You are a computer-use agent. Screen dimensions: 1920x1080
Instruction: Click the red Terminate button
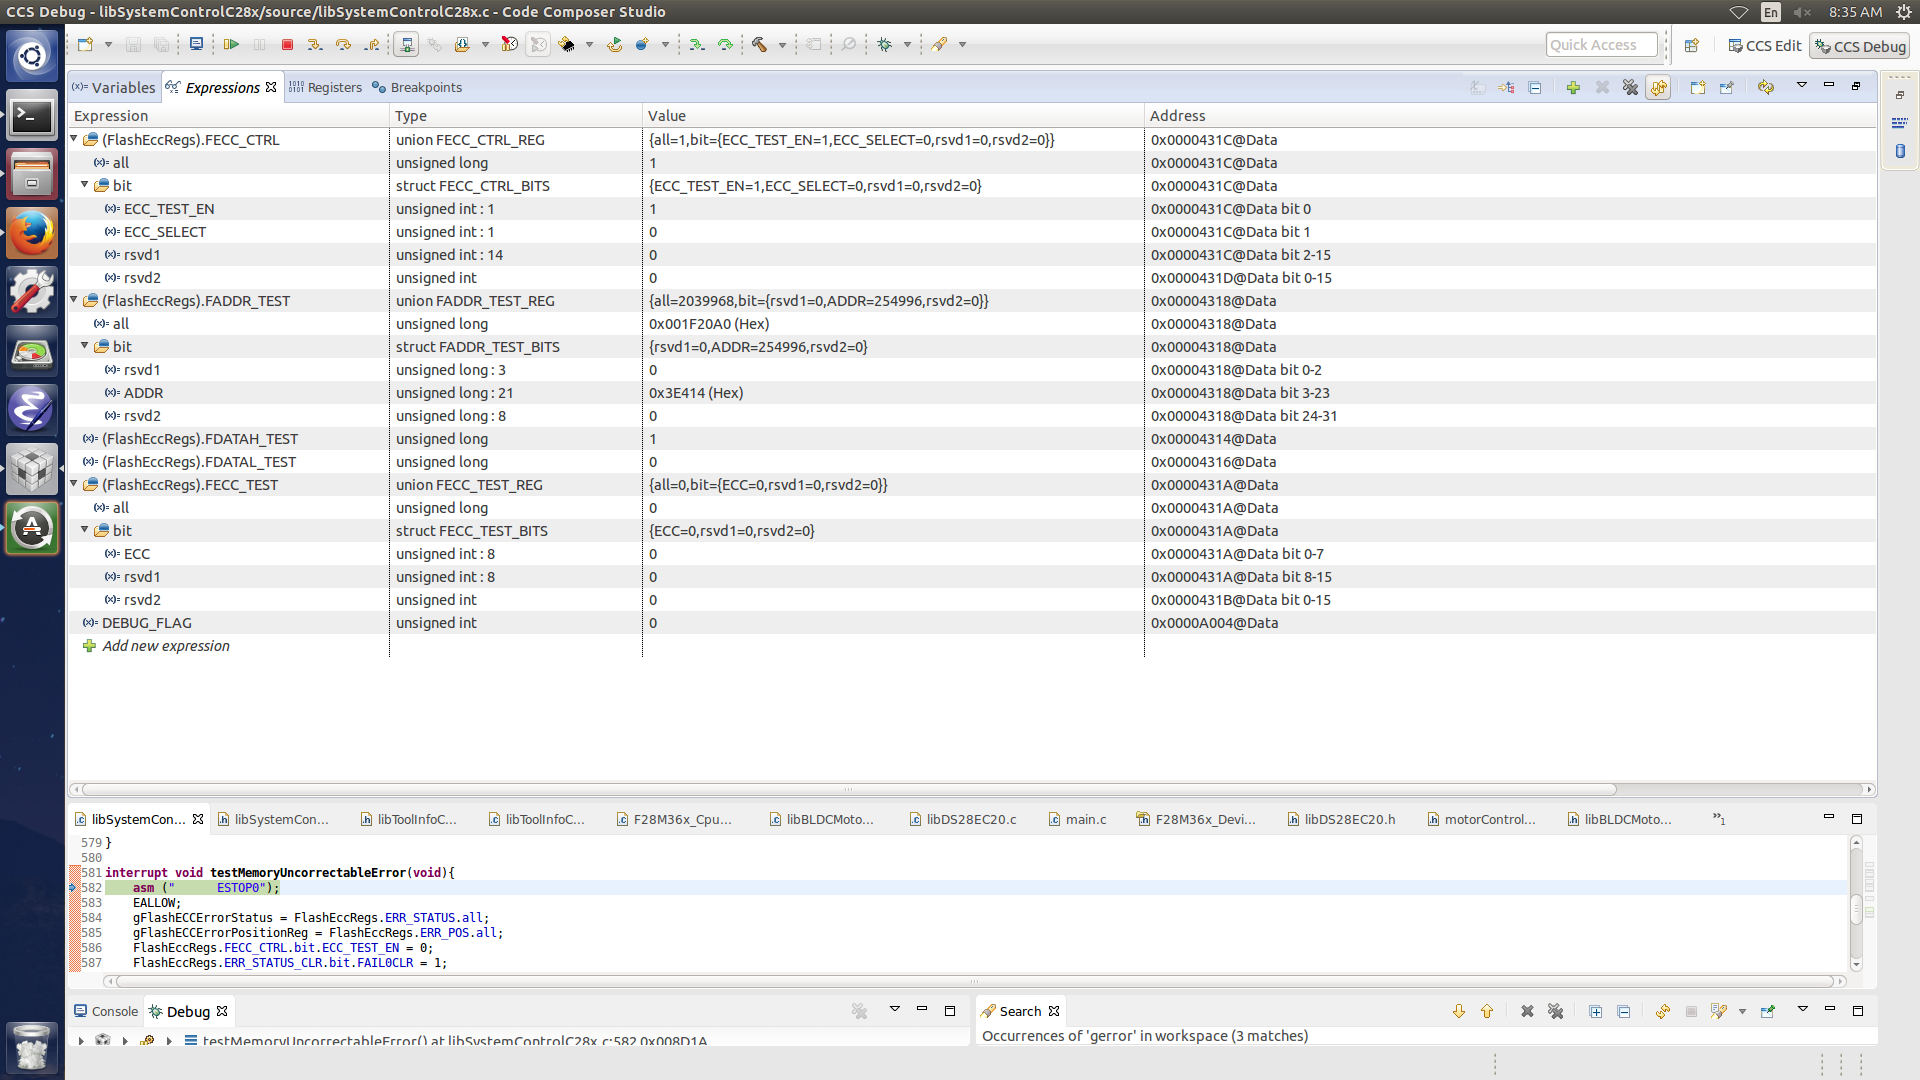point(287,45)
